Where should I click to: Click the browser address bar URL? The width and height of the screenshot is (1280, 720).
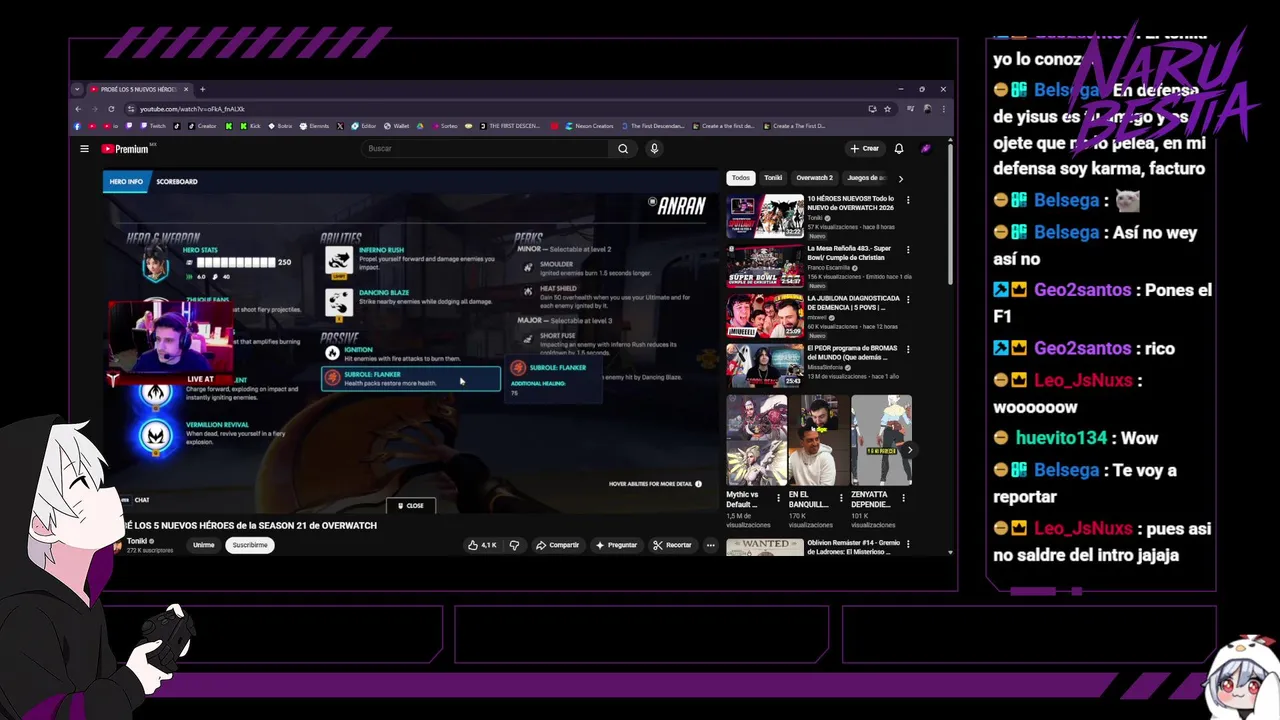(192, 109)
